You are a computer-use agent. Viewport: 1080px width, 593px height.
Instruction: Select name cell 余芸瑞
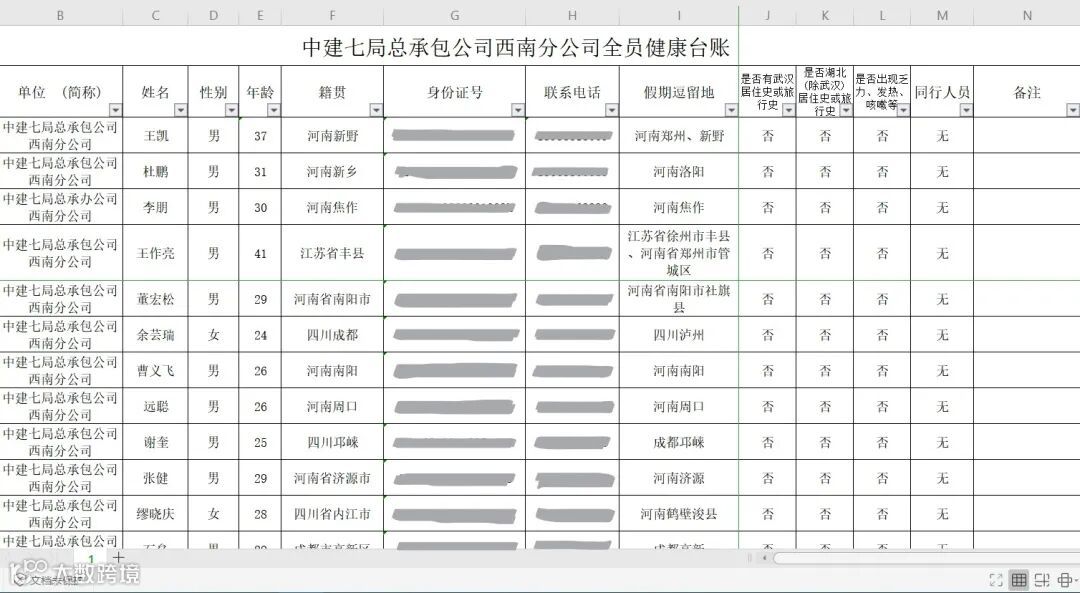[x=156, y=335]
